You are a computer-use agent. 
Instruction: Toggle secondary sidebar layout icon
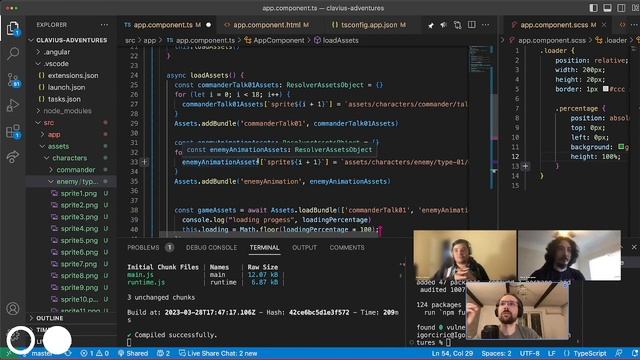[621, 8]
